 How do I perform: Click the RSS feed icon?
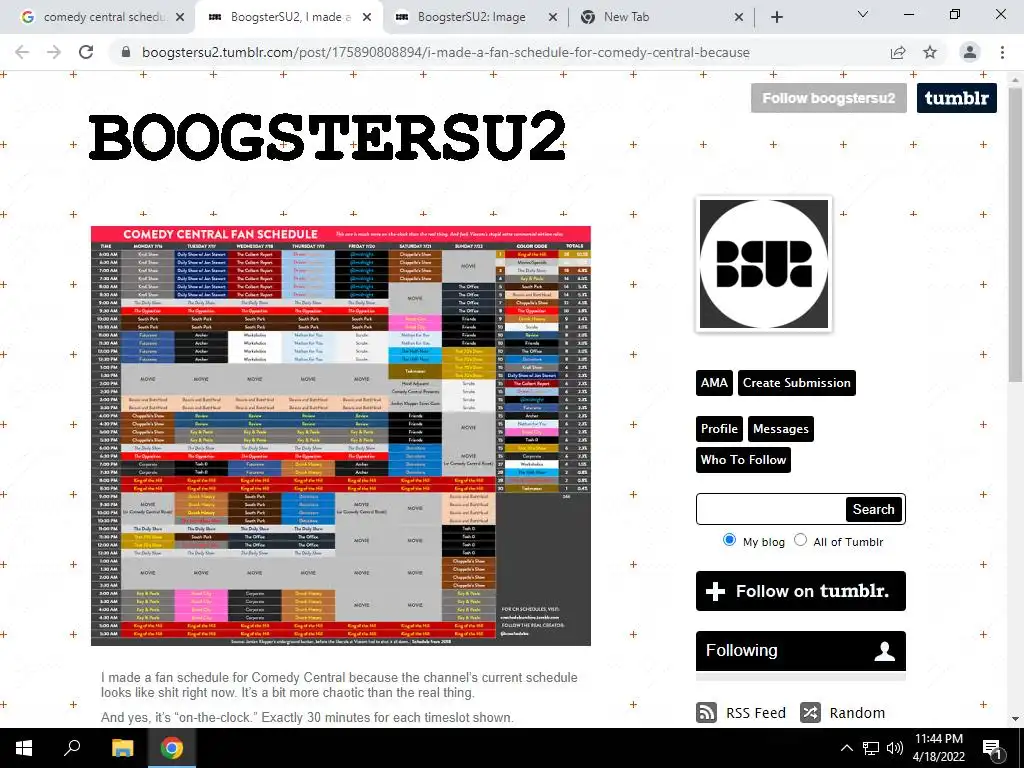pyautogui.click(x=707, y=712)
